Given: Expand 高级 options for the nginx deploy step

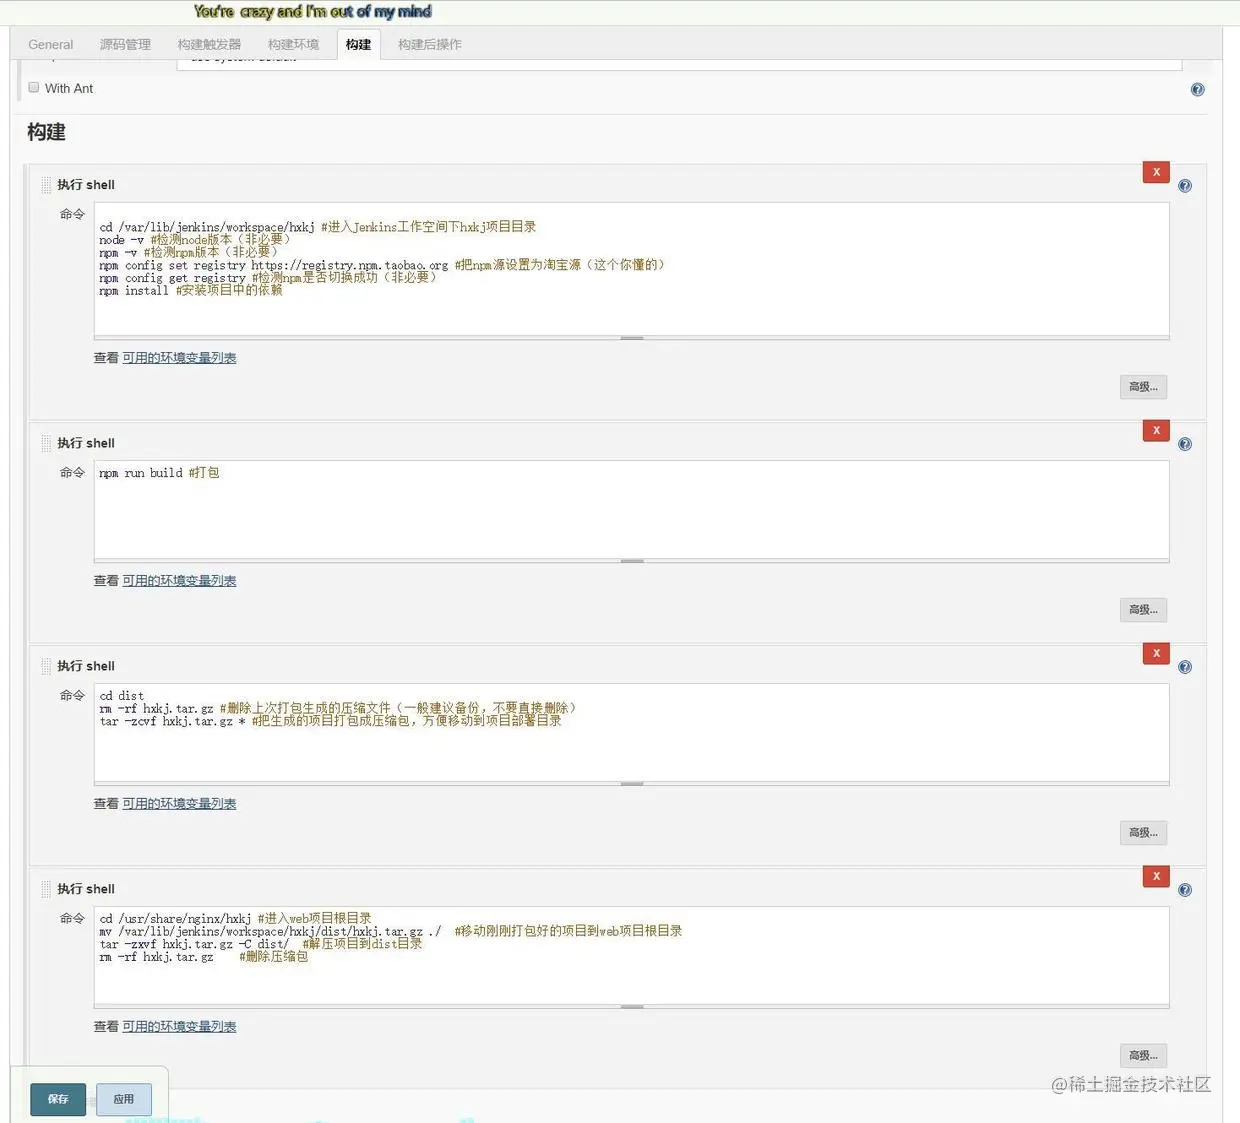Looking at the screenshot, I should [x=1143, y=1056].
